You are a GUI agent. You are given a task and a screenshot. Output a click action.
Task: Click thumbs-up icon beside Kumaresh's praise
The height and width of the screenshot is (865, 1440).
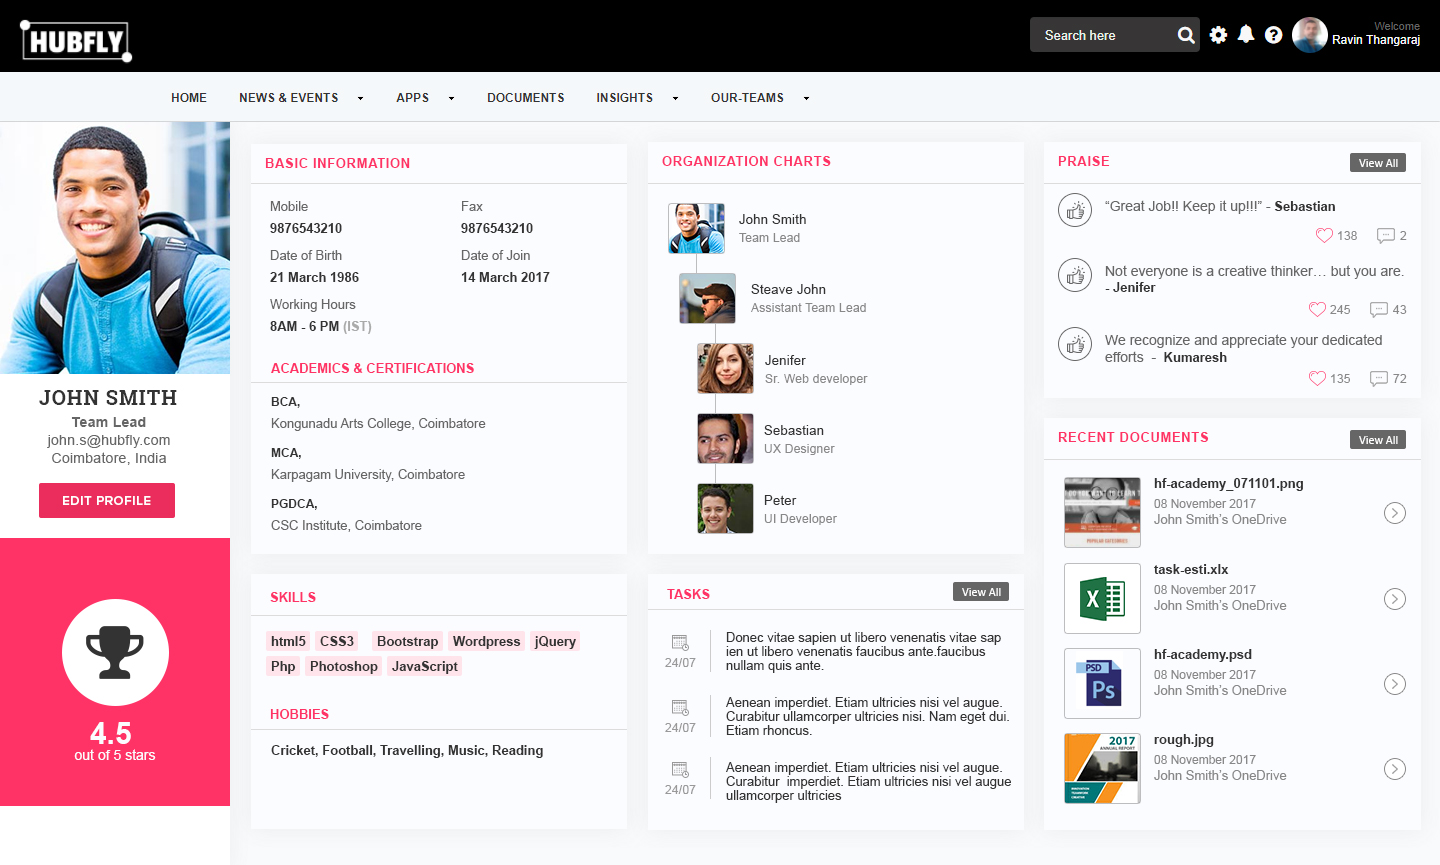(x=1075, y=344)
